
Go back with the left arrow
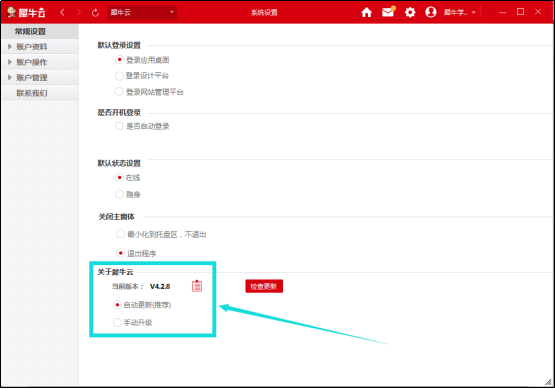tap(62, 13)
